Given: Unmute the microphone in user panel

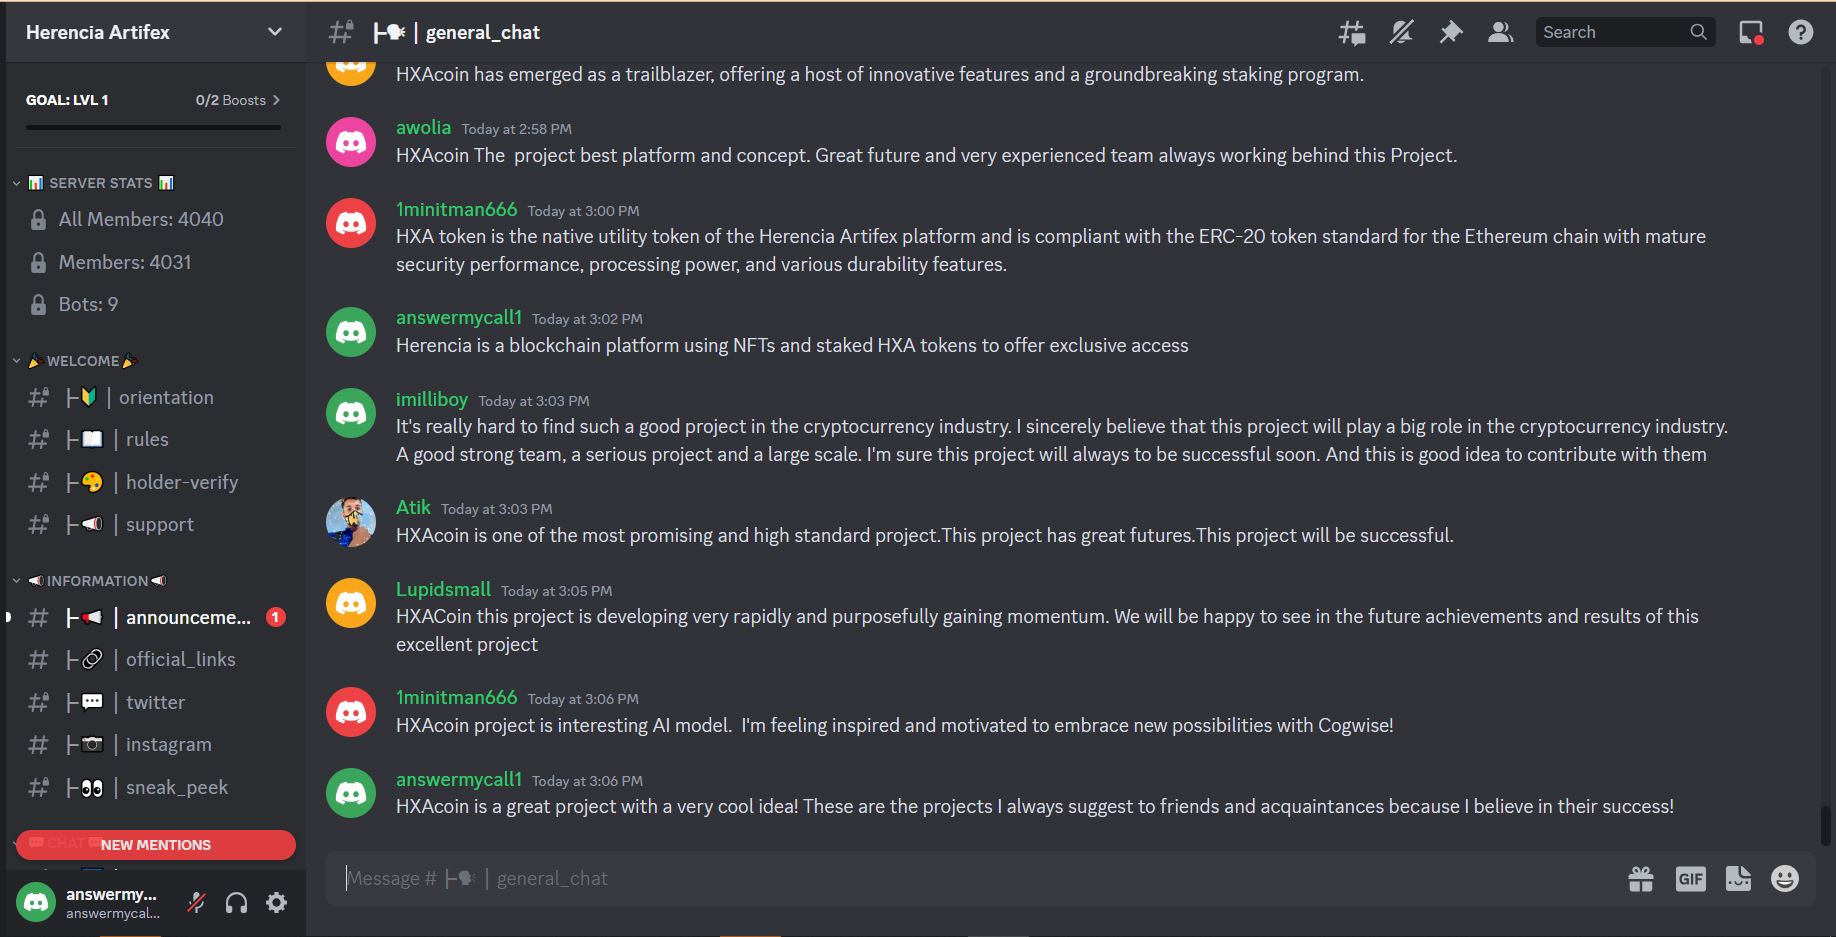Looking at the screenshot, I should tap(196, 903).
